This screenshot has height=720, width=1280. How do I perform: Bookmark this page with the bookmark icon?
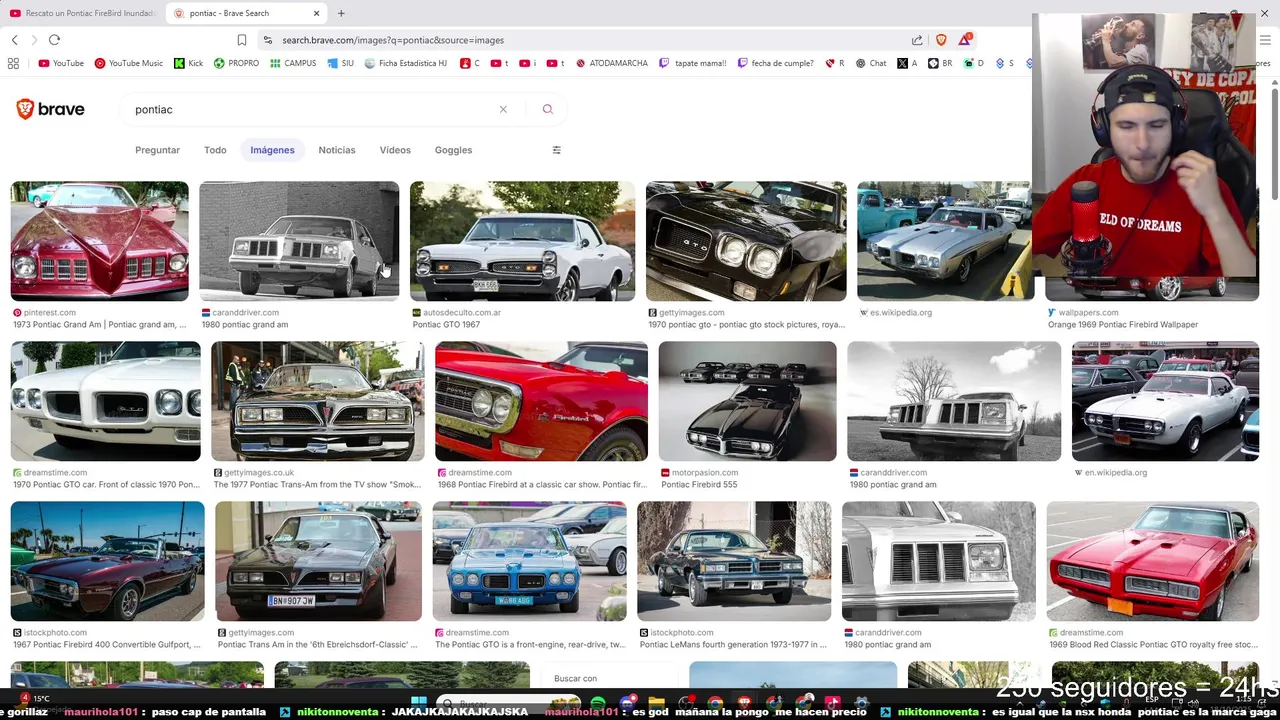click(242, 40)
